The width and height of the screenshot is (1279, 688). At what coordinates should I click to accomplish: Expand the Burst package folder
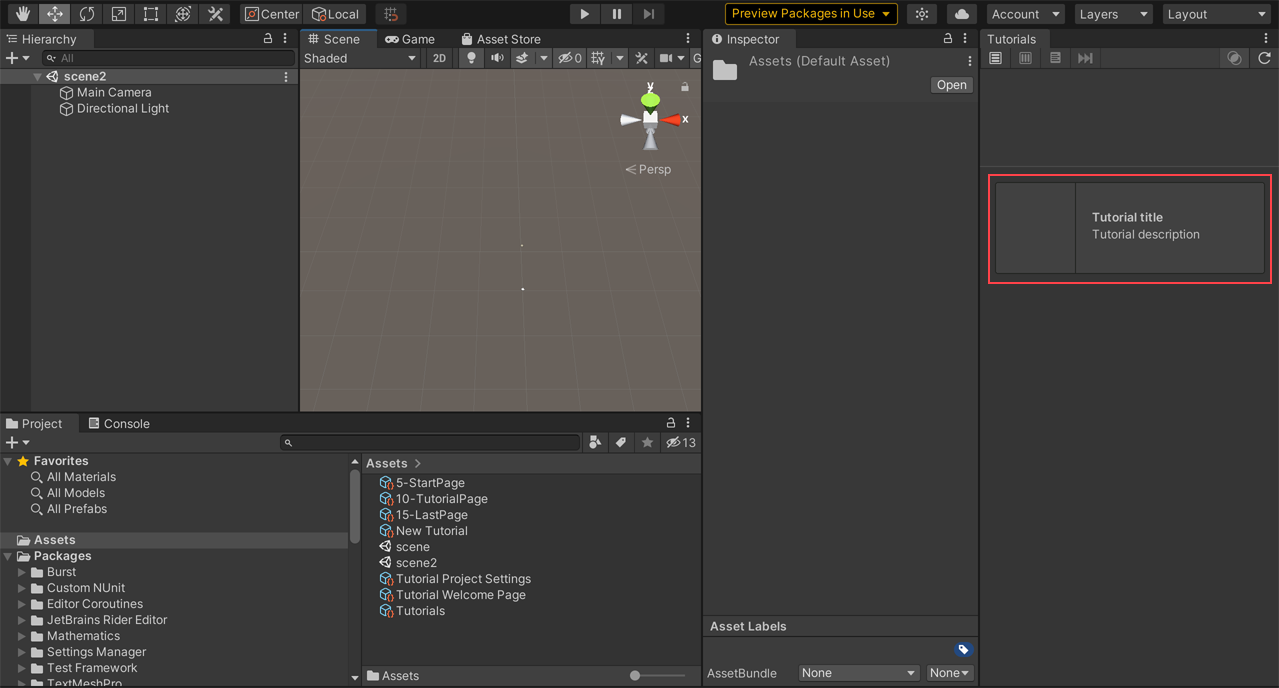[x=22, y=572]
